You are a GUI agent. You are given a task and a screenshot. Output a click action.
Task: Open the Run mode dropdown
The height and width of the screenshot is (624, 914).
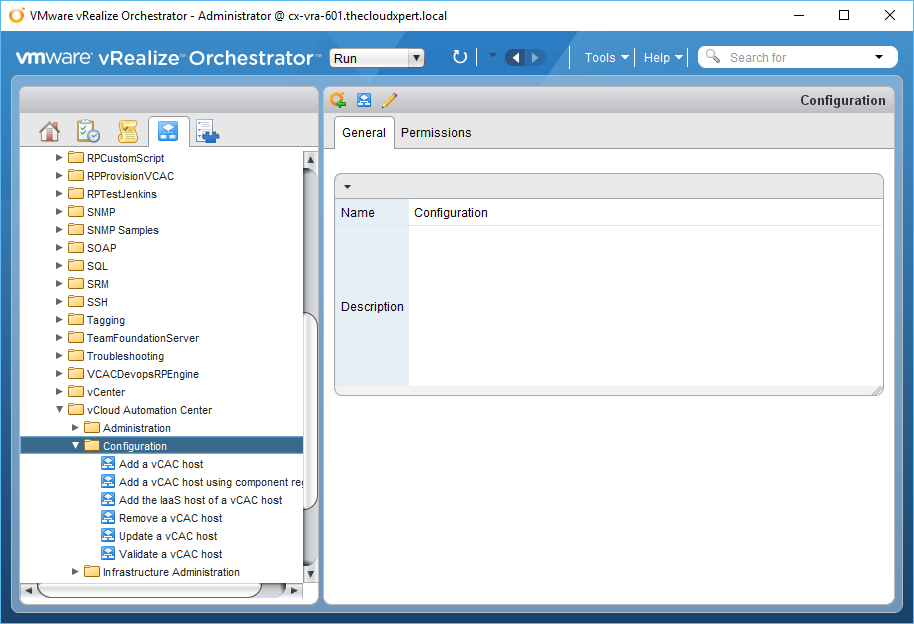(377, 58)
